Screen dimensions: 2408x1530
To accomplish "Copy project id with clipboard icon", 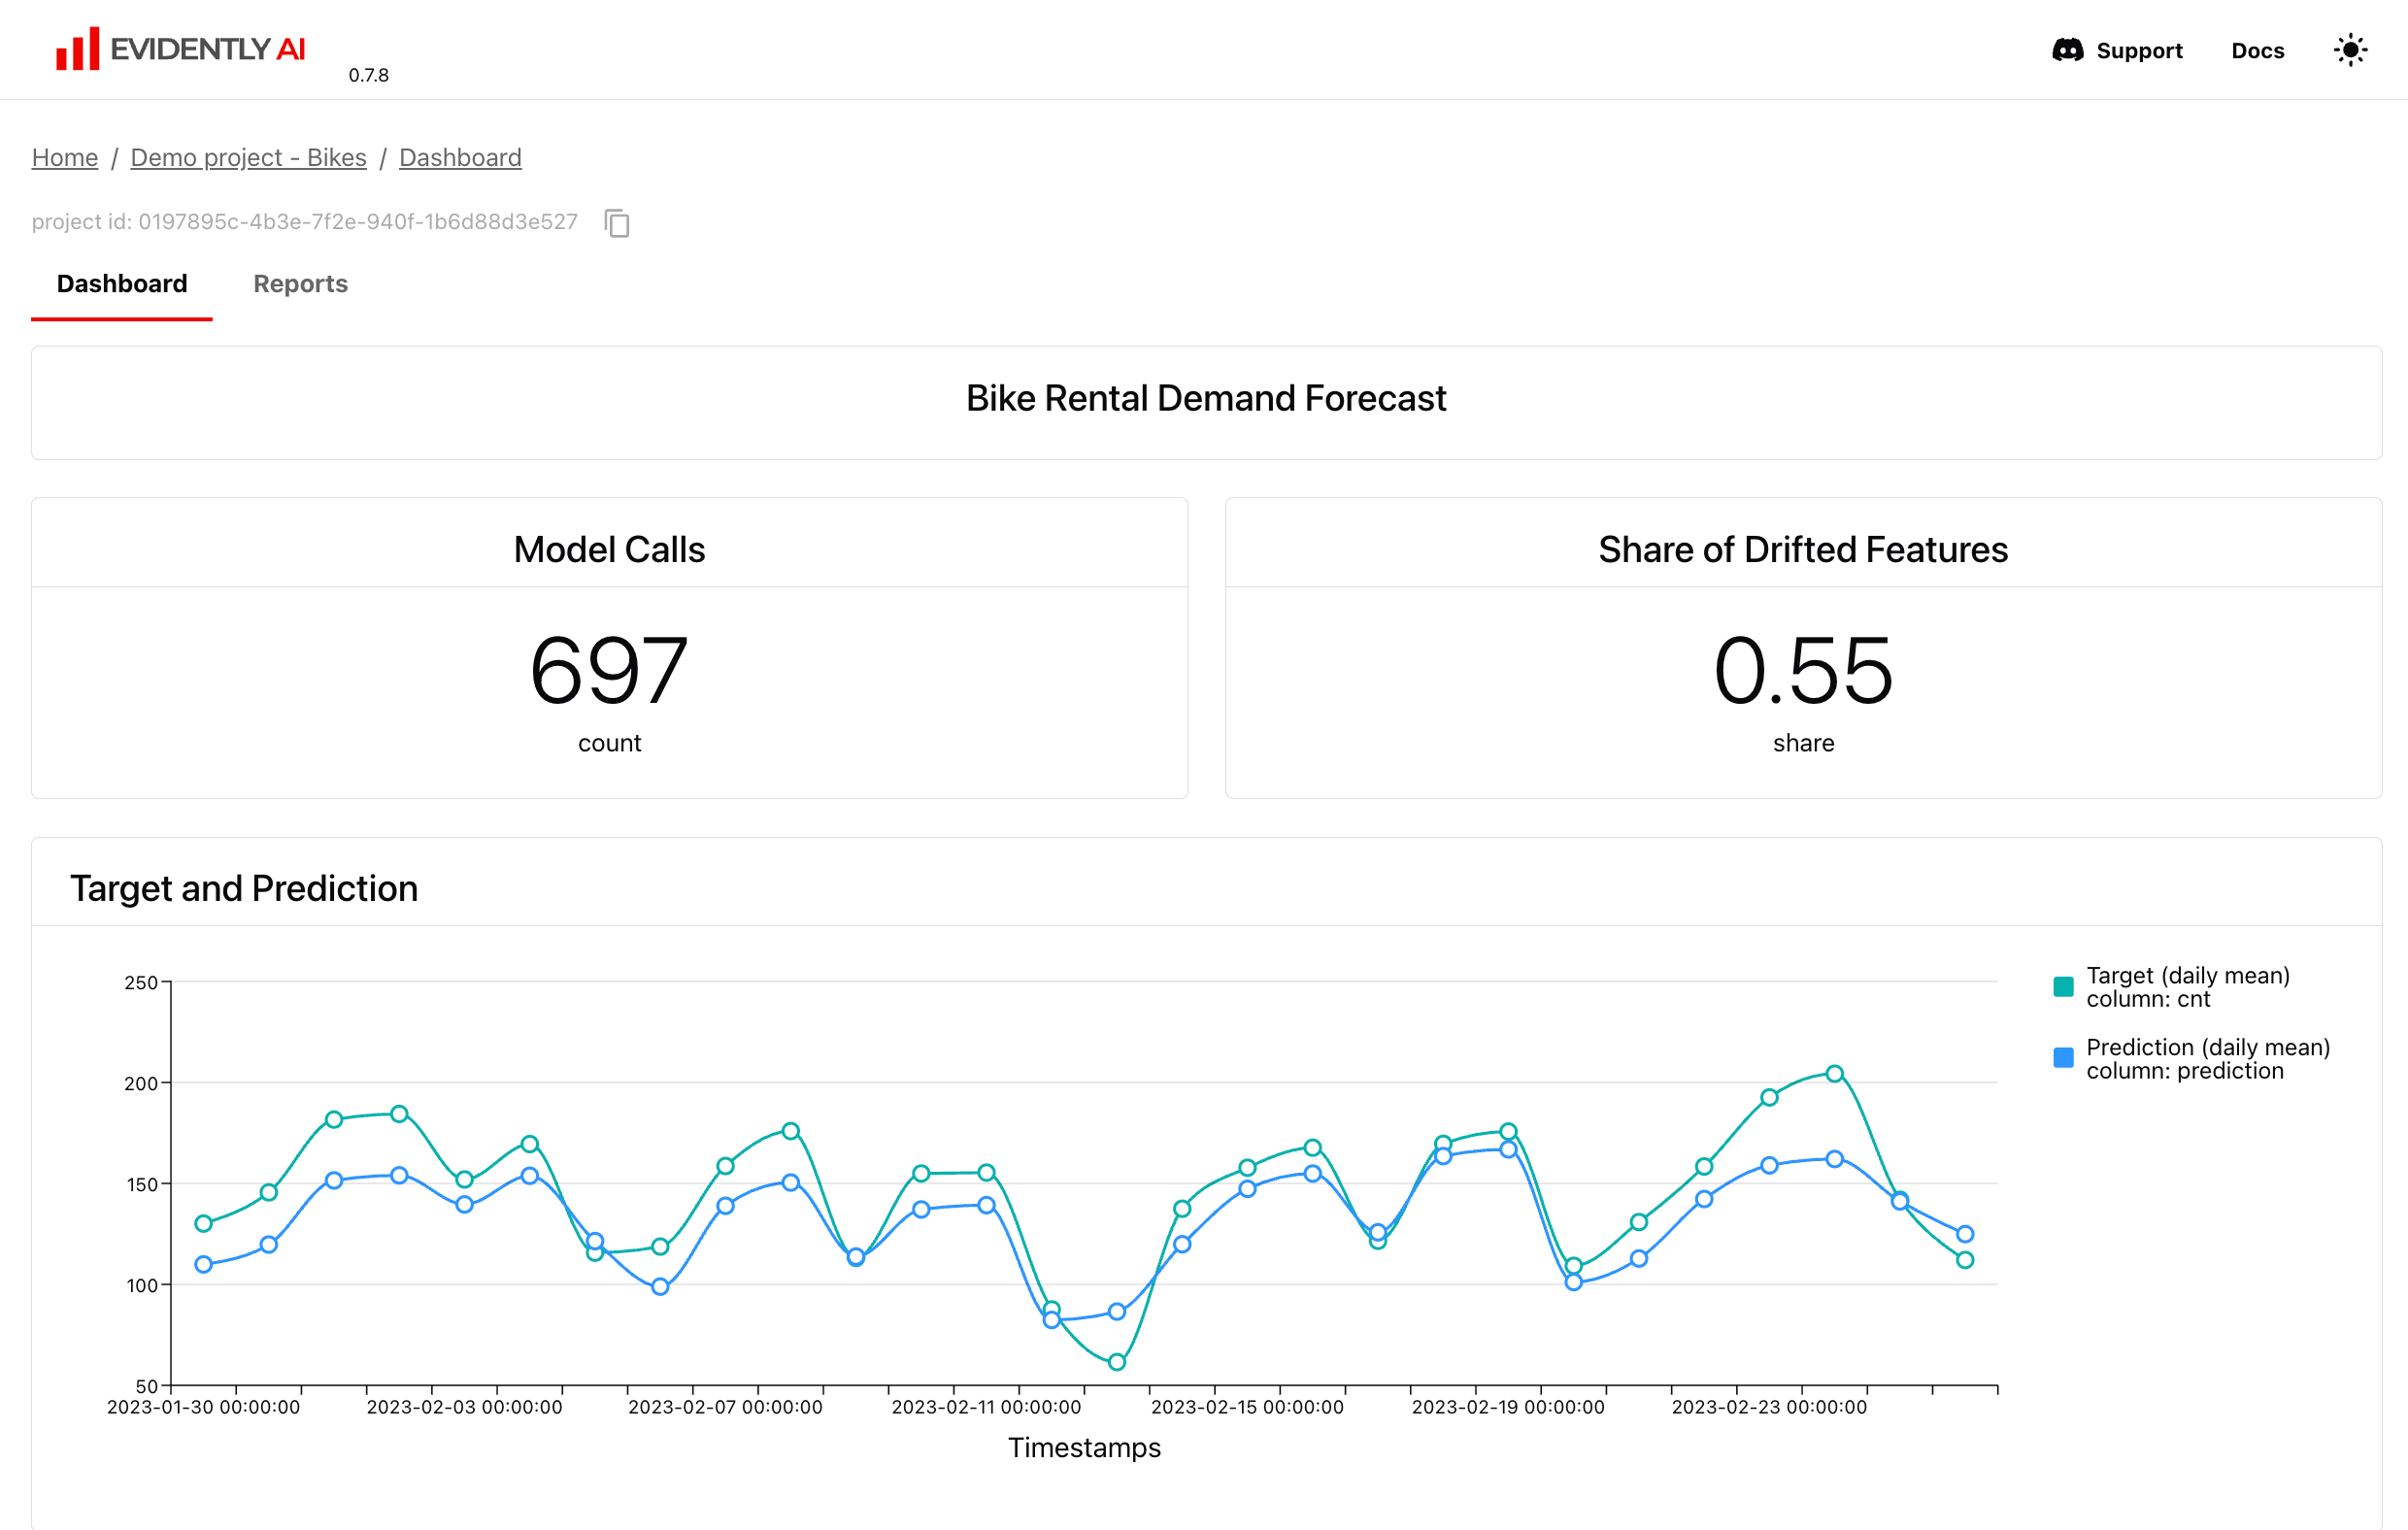I will tap(617, 223).
